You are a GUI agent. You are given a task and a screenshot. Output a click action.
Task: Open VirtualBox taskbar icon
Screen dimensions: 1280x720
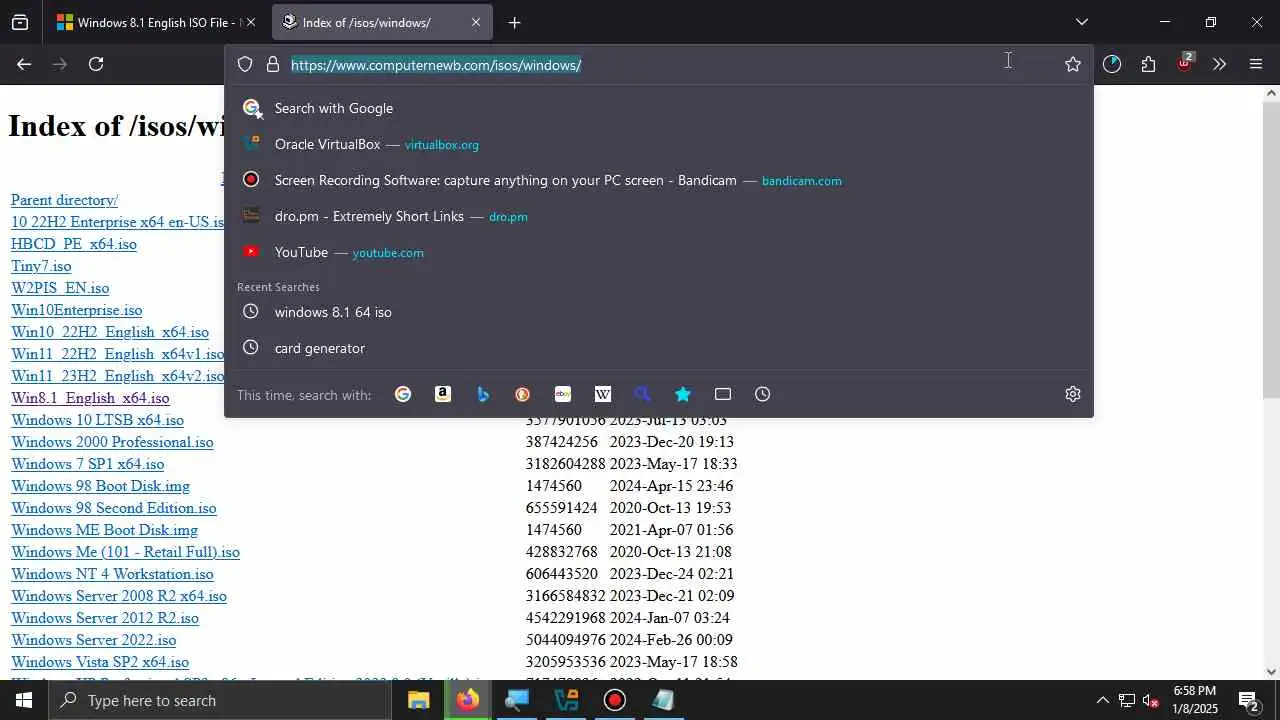click(566, 700)
